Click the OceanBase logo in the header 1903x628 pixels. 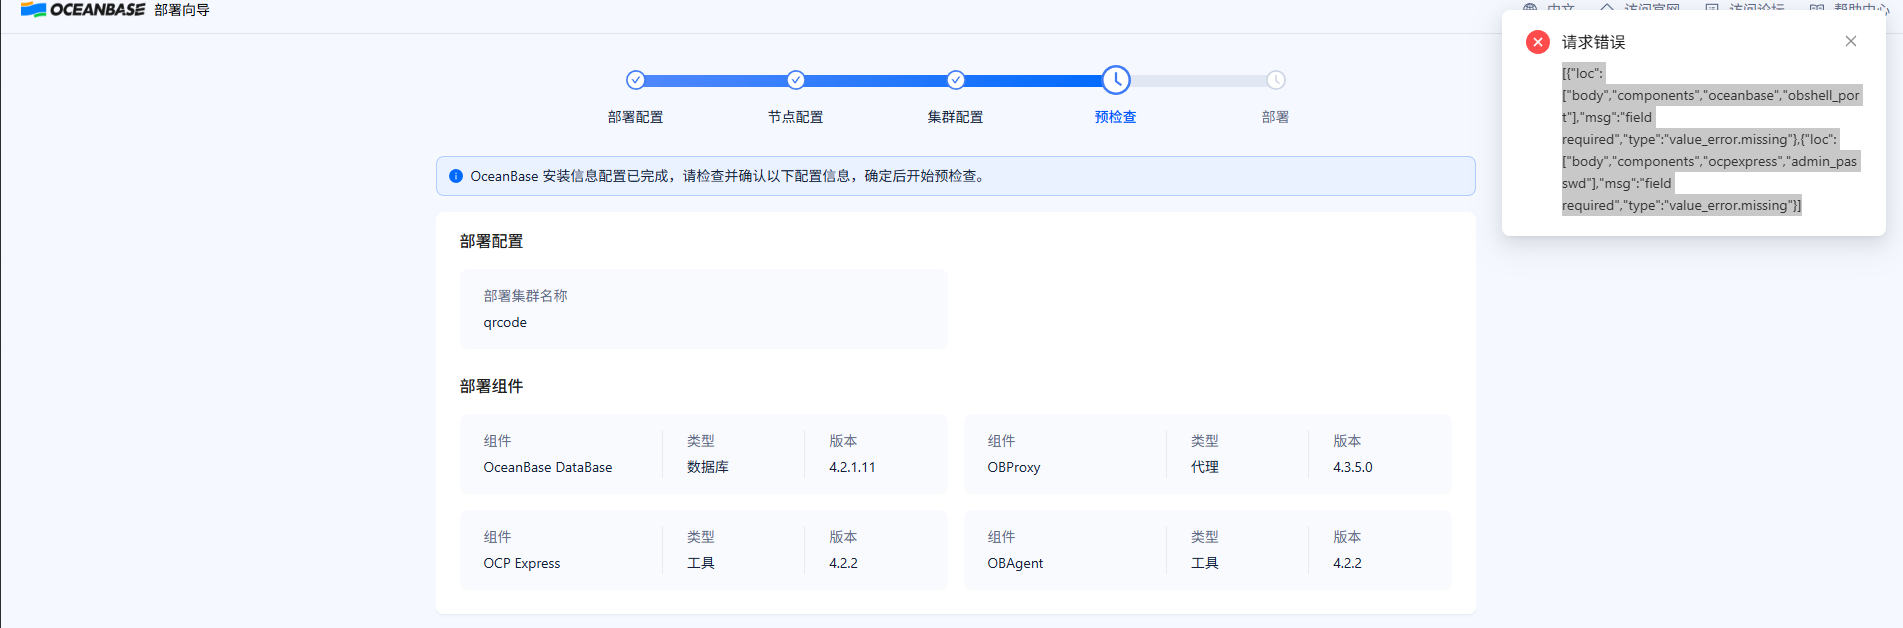tap(83, 10)
